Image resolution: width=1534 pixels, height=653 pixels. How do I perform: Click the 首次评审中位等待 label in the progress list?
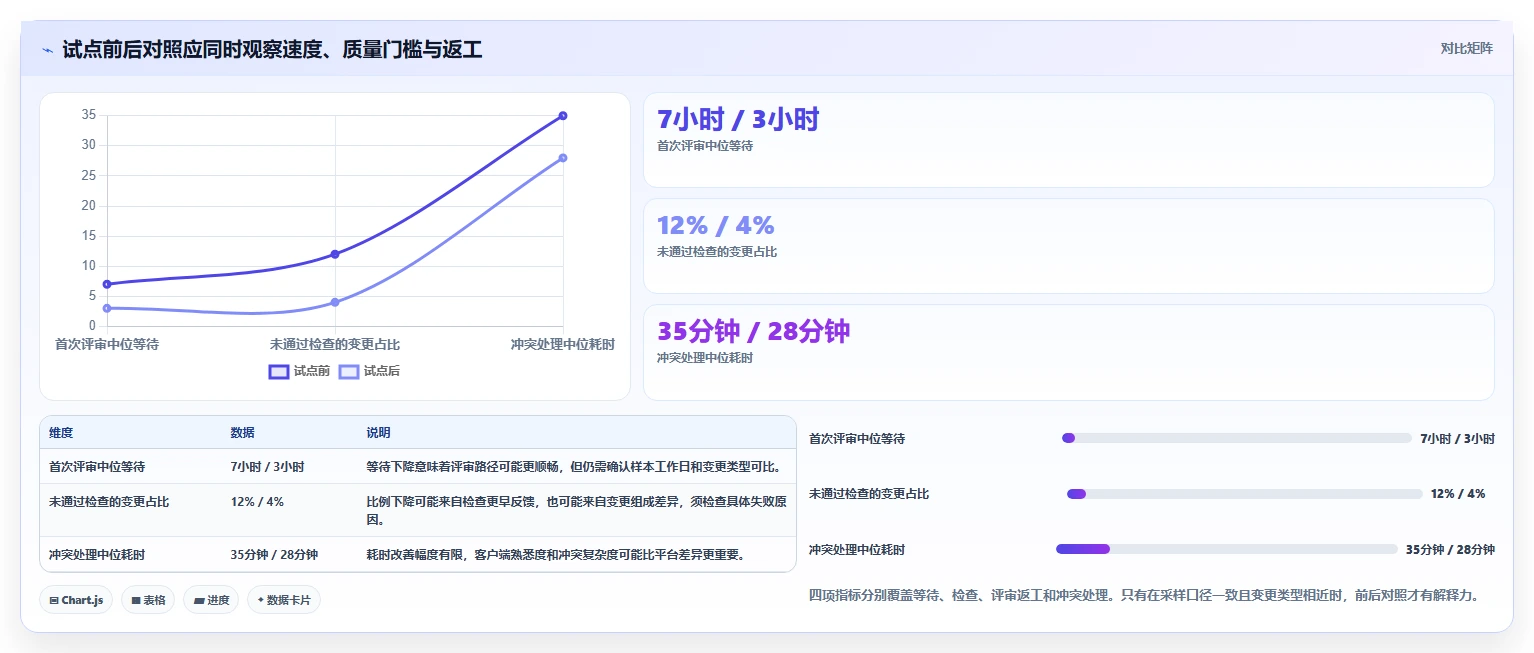coord(857,439)
